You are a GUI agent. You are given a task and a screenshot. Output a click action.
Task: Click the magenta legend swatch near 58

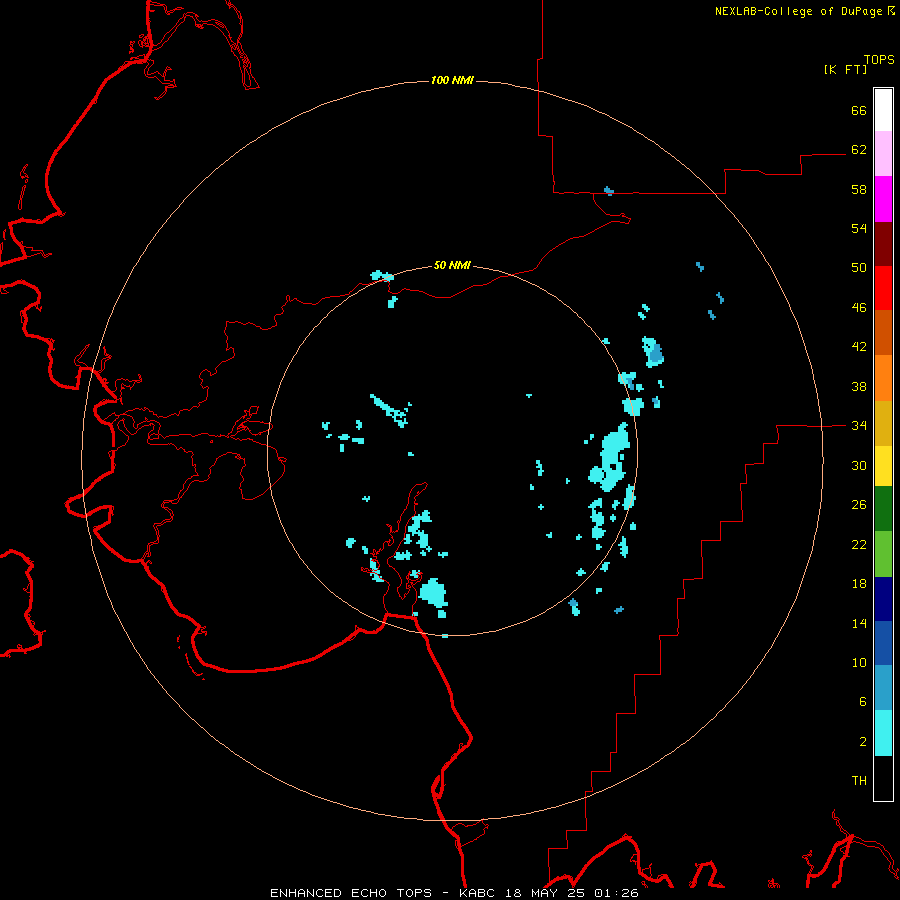(x=883, y=199)
